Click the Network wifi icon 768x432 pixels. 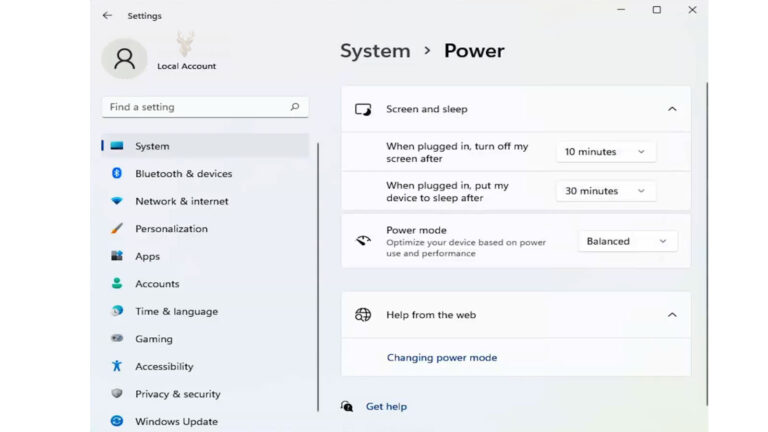tap(117, 201)
